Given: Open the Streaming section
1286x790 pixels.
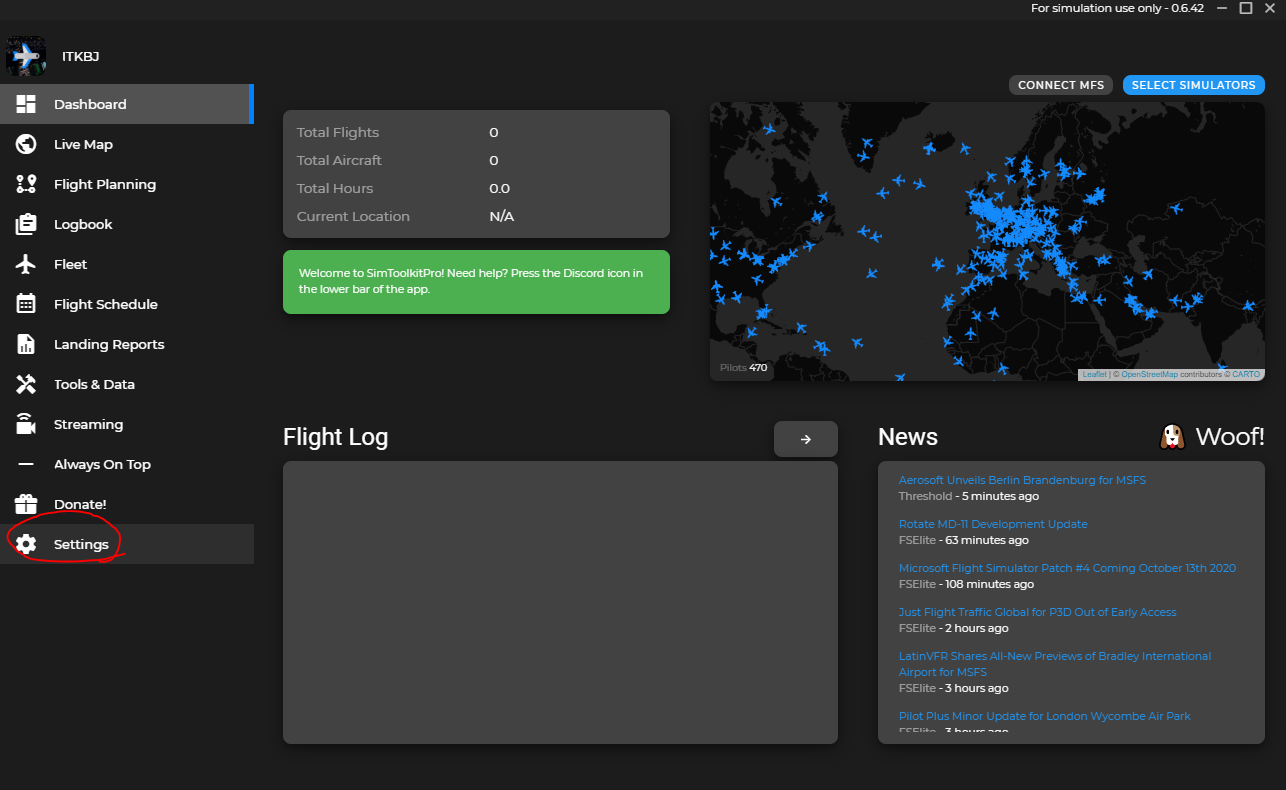Looking at the screenshot, I should coord(126,424).
